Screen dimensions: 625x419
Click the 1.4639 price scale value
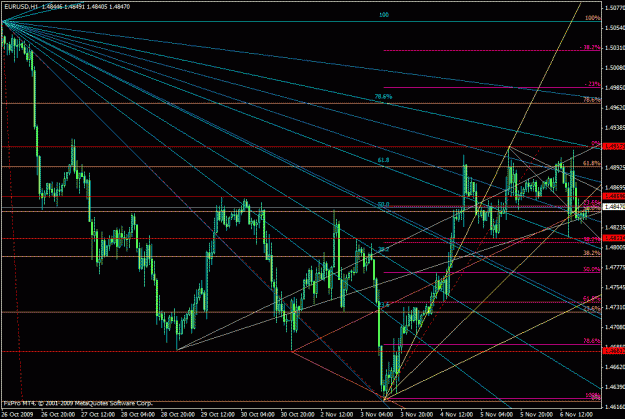[615, 387]
